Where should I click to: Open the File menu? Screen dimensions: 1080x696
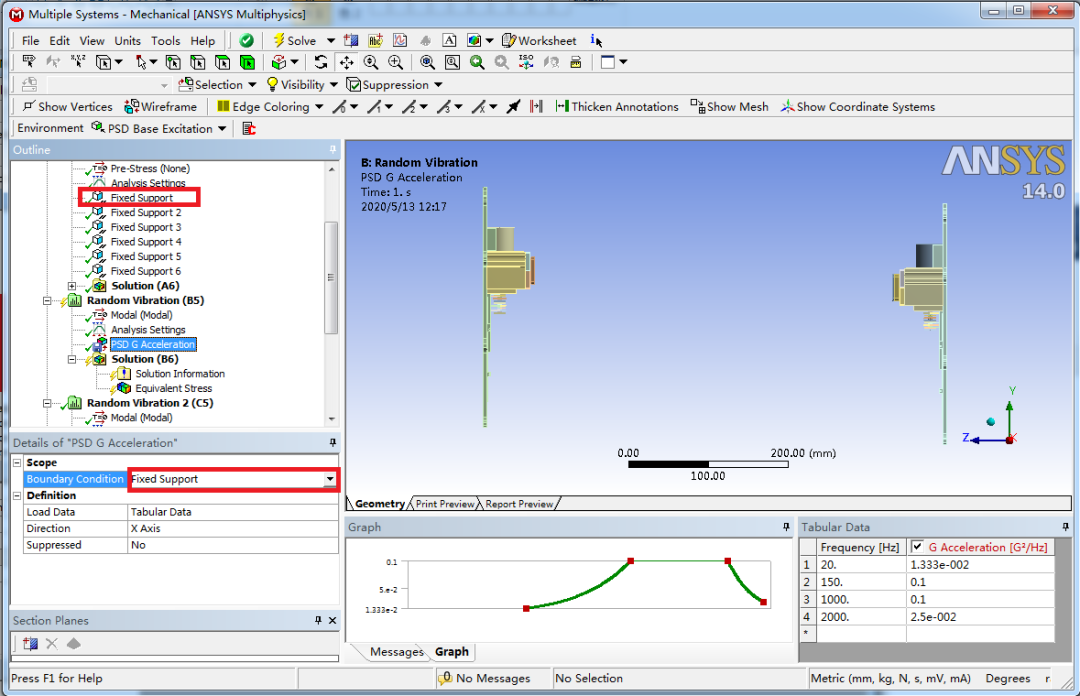click(x=30, y=41)
